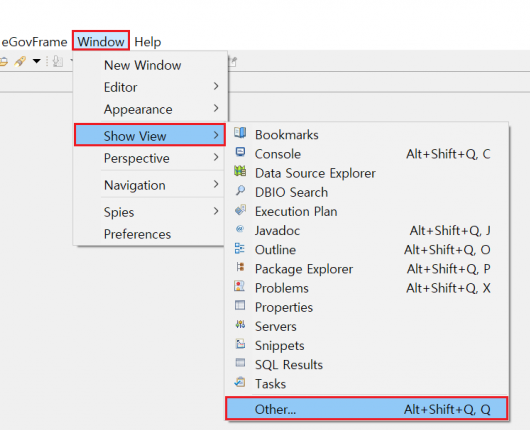Click the Package Explorer icon
This screenshot has width=530, height=430.
pyautogui.click(x=240, y=267)
